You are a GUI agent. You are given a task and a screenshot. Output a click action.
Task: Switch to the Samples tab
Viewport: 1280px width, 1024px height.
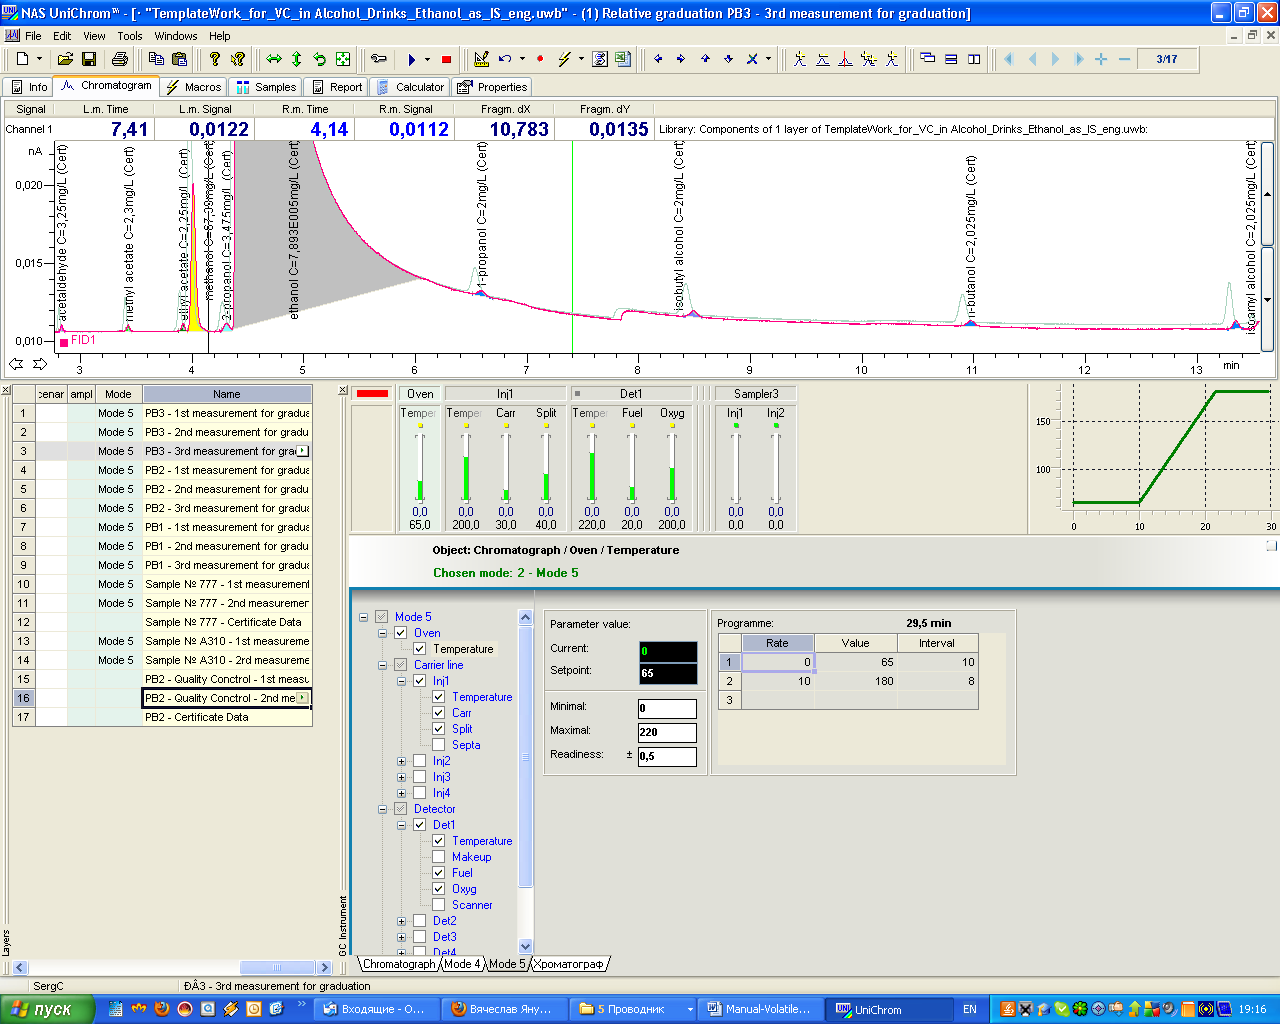(266, 87)
